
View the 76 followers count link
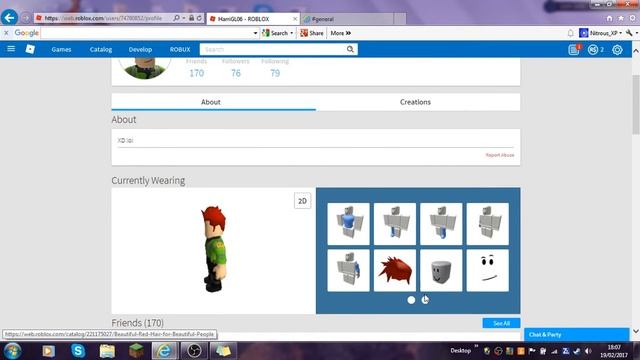[x=236, y=73]
